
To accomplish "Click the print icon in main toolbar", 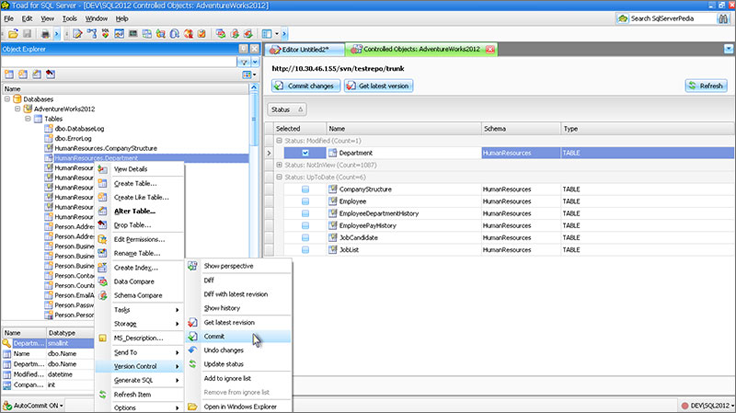I will click(44, 33).
